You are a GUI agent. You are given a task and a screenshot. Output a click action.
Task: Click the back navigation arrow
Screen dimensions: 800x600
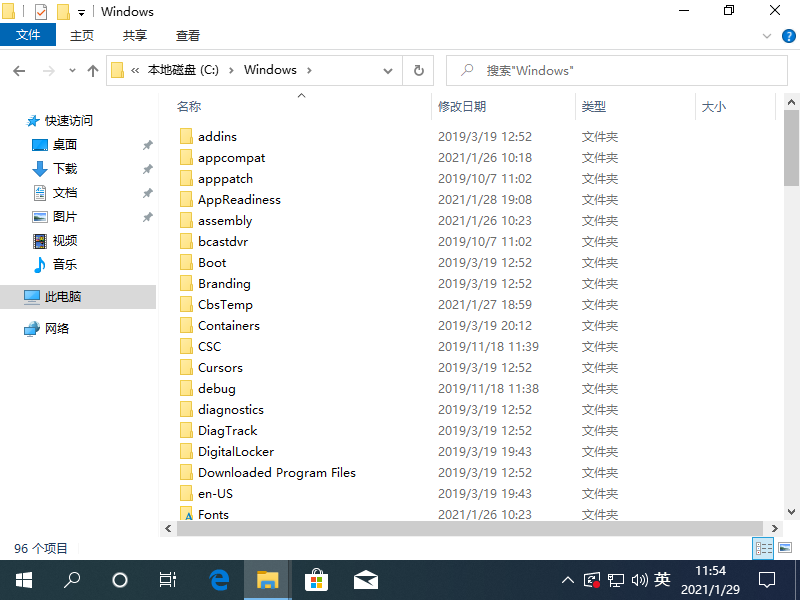coord(19,70)
